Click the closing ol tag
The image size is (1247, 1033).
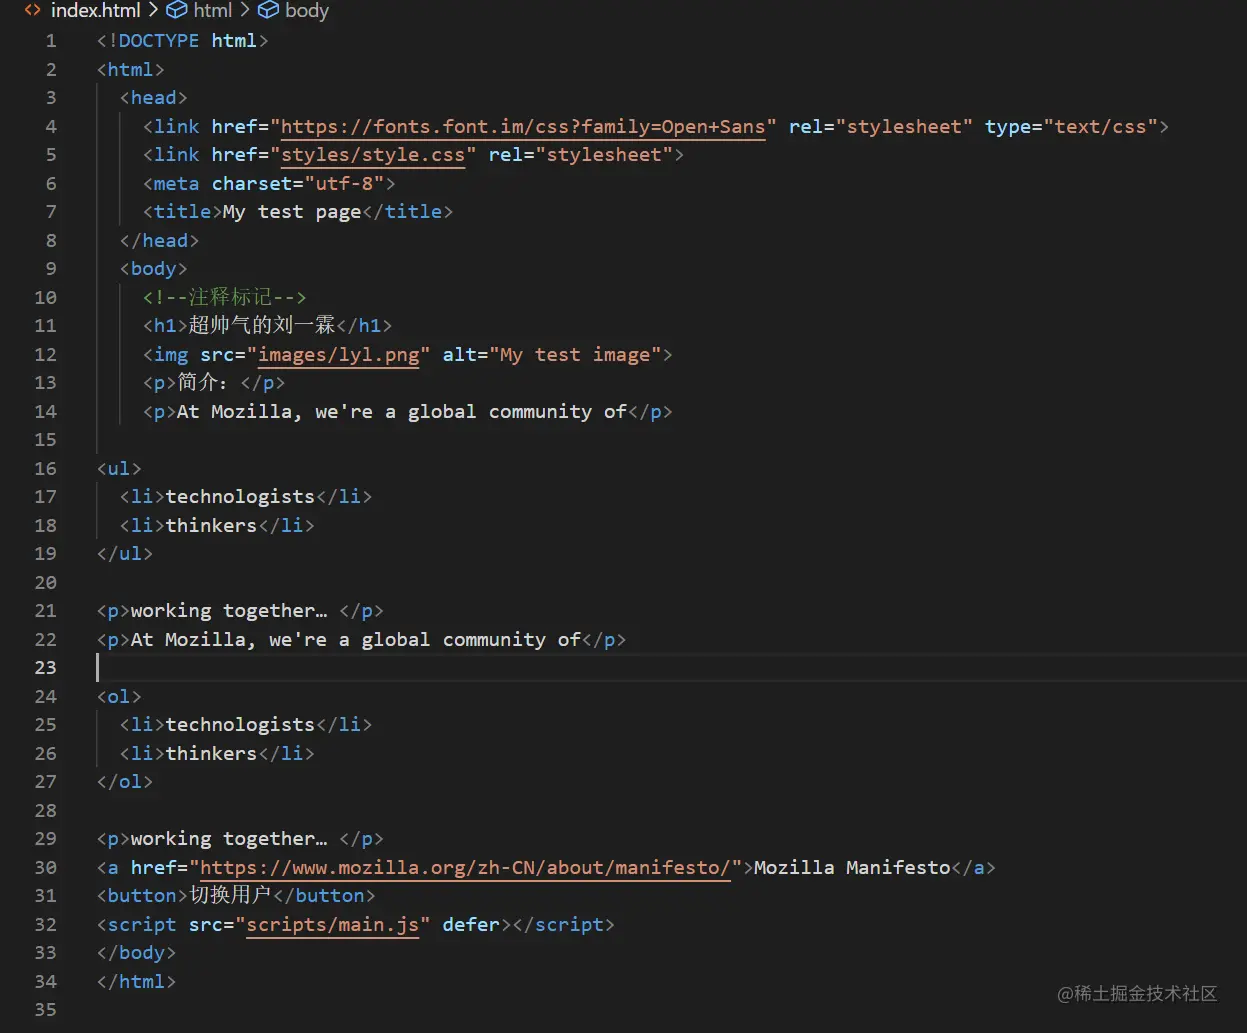click(x=125, y=782)
